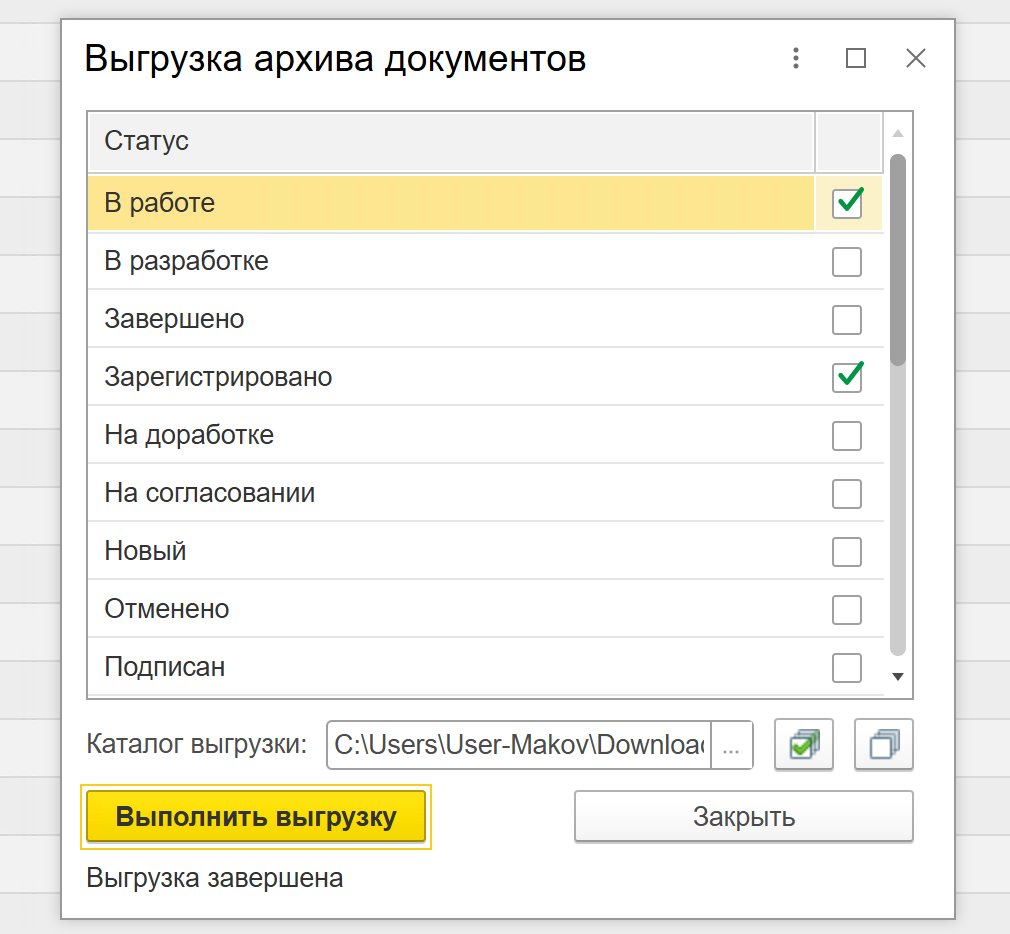1010x934 pixels.
Task: Enable the На доработке checkbox
Action: [847, 435]
